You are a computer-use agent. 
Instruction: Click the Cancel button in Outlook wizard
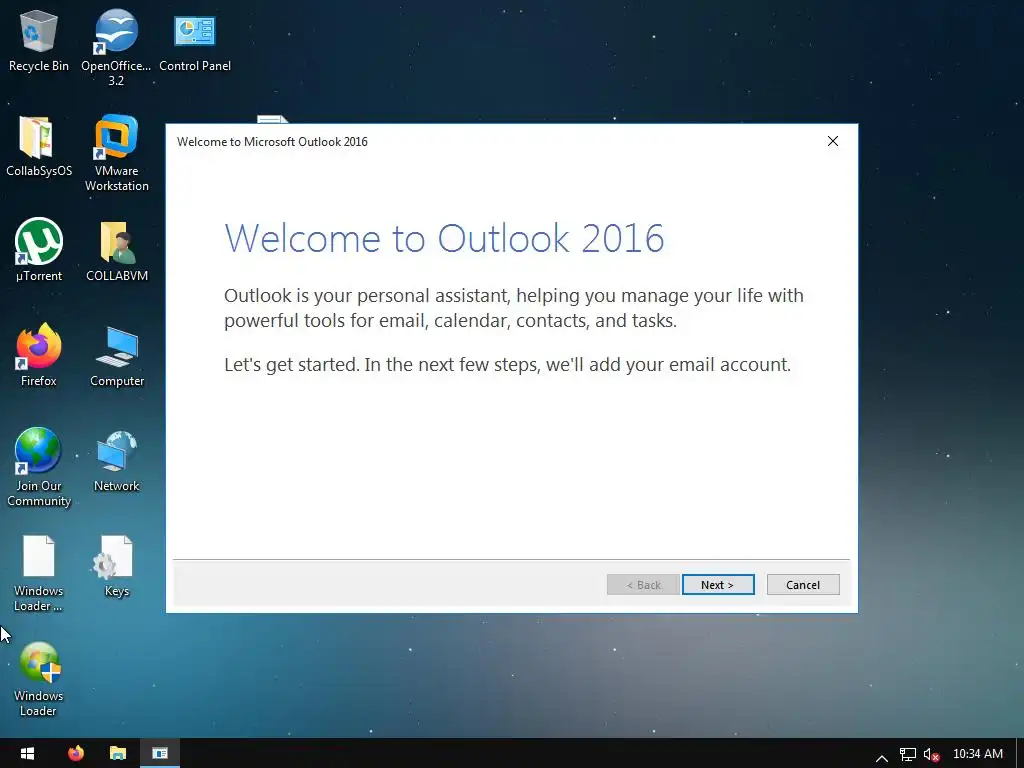pos(803,584)
